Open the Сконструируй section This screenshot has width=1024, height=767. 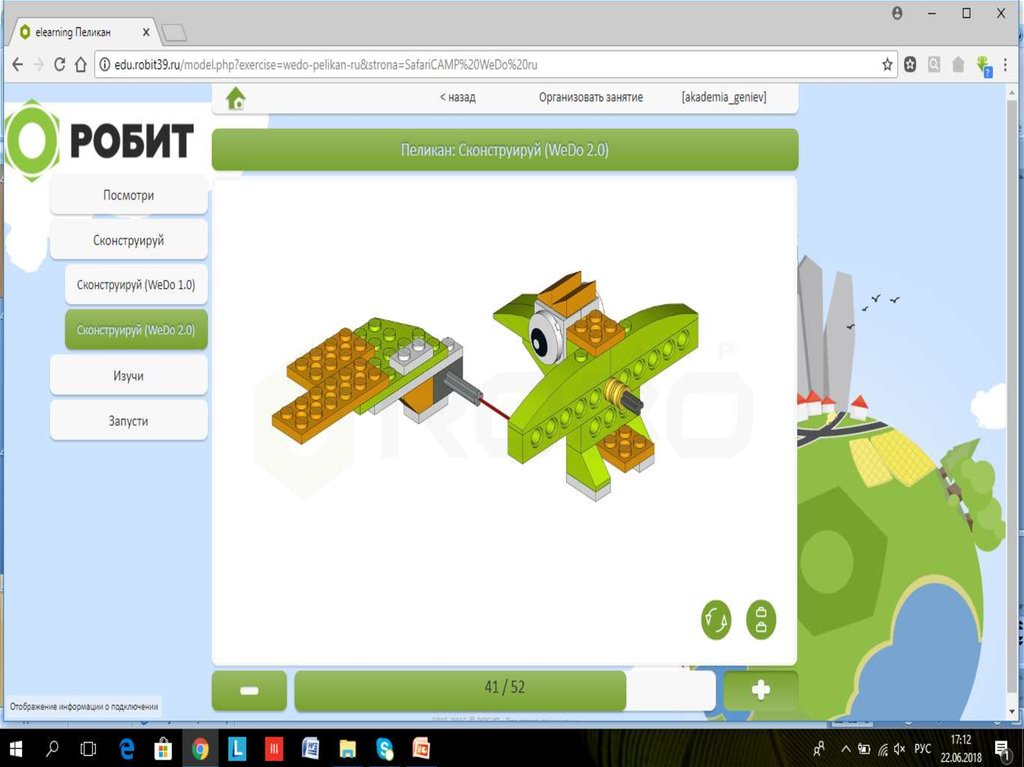[x=129, y=240]
